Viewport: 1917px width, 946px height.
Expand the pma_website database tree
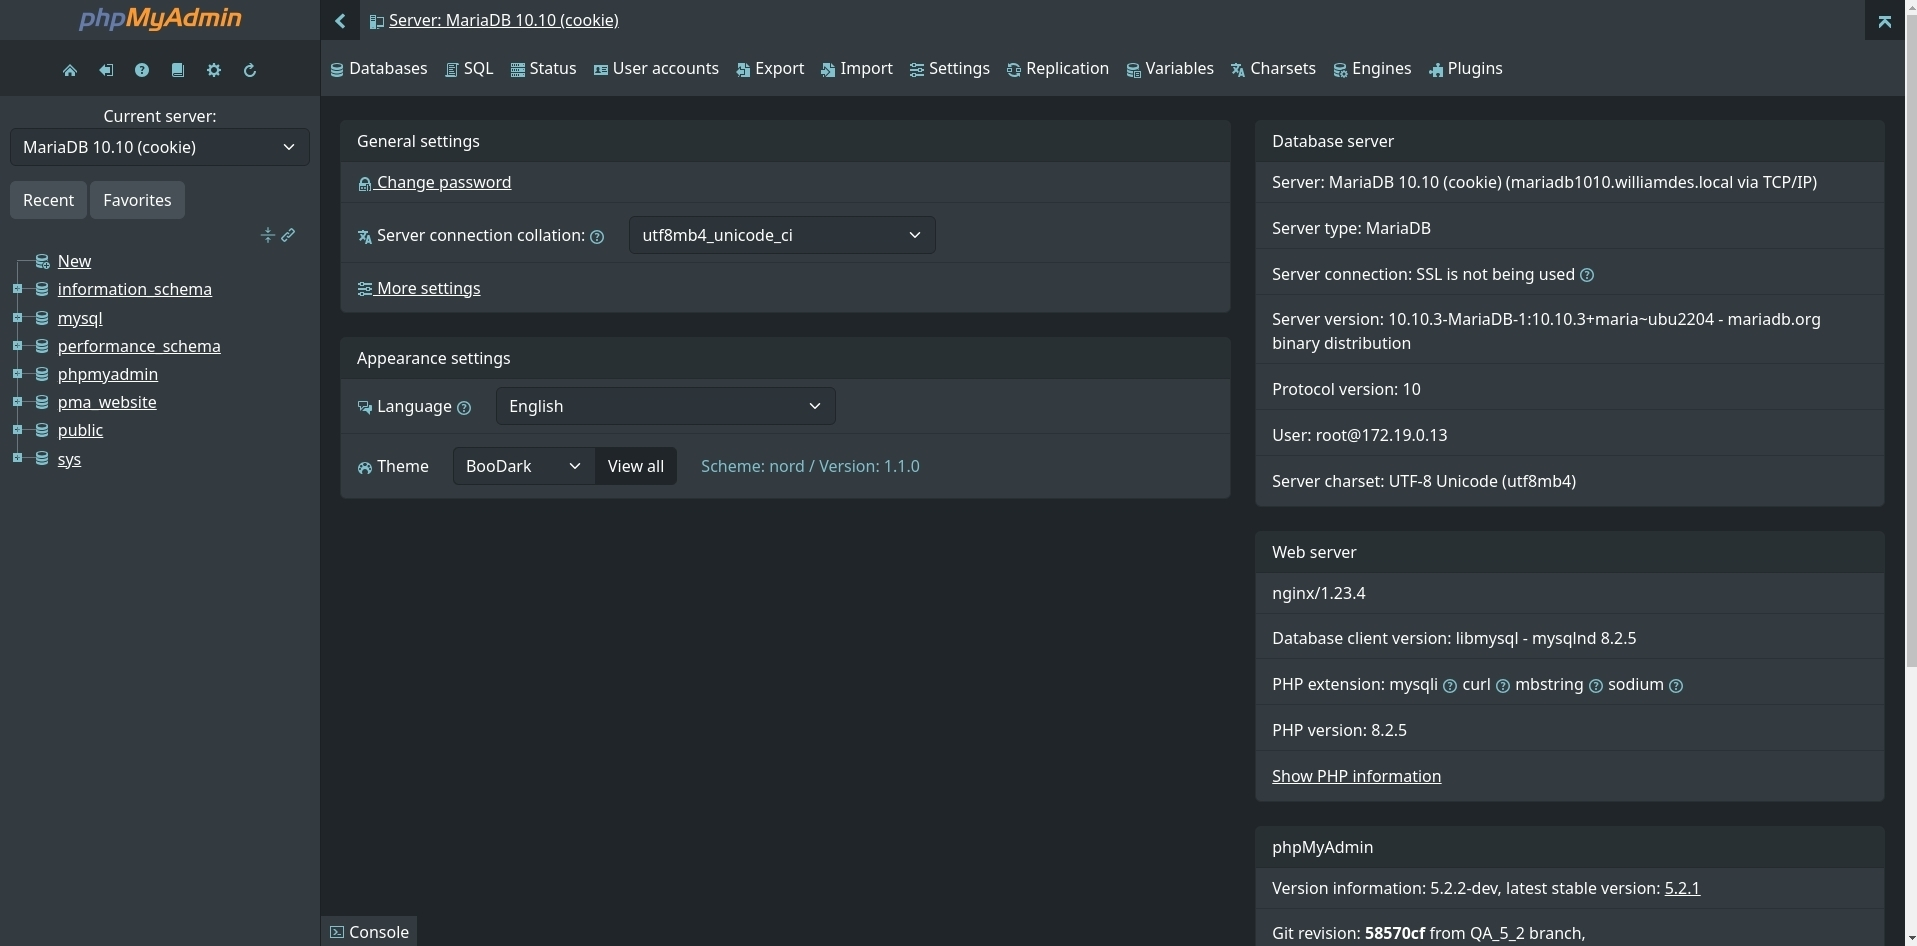tap(17, 402)
